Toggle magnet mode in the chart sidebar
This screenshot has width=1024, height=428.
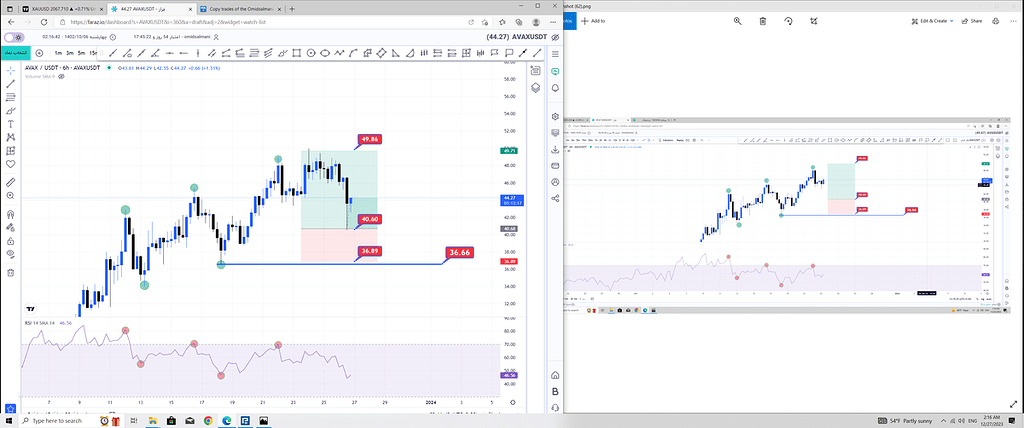click(10, 214)
